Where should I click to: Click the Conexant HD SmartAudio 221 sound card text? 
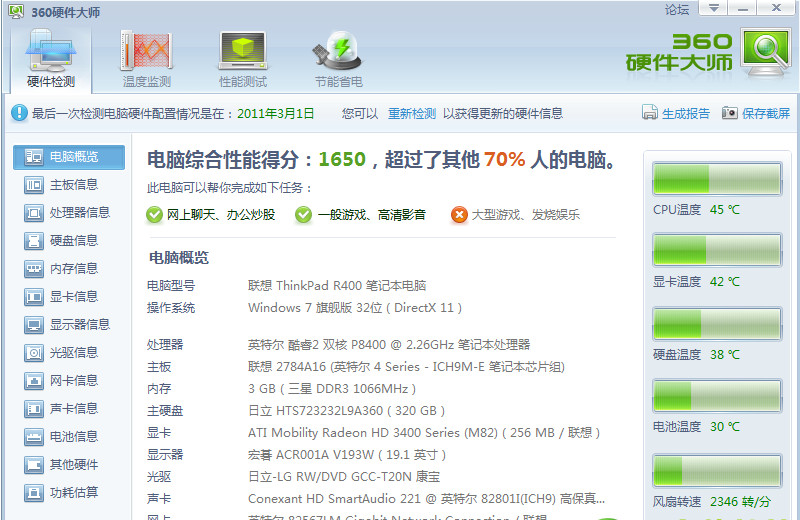(427, 499)
